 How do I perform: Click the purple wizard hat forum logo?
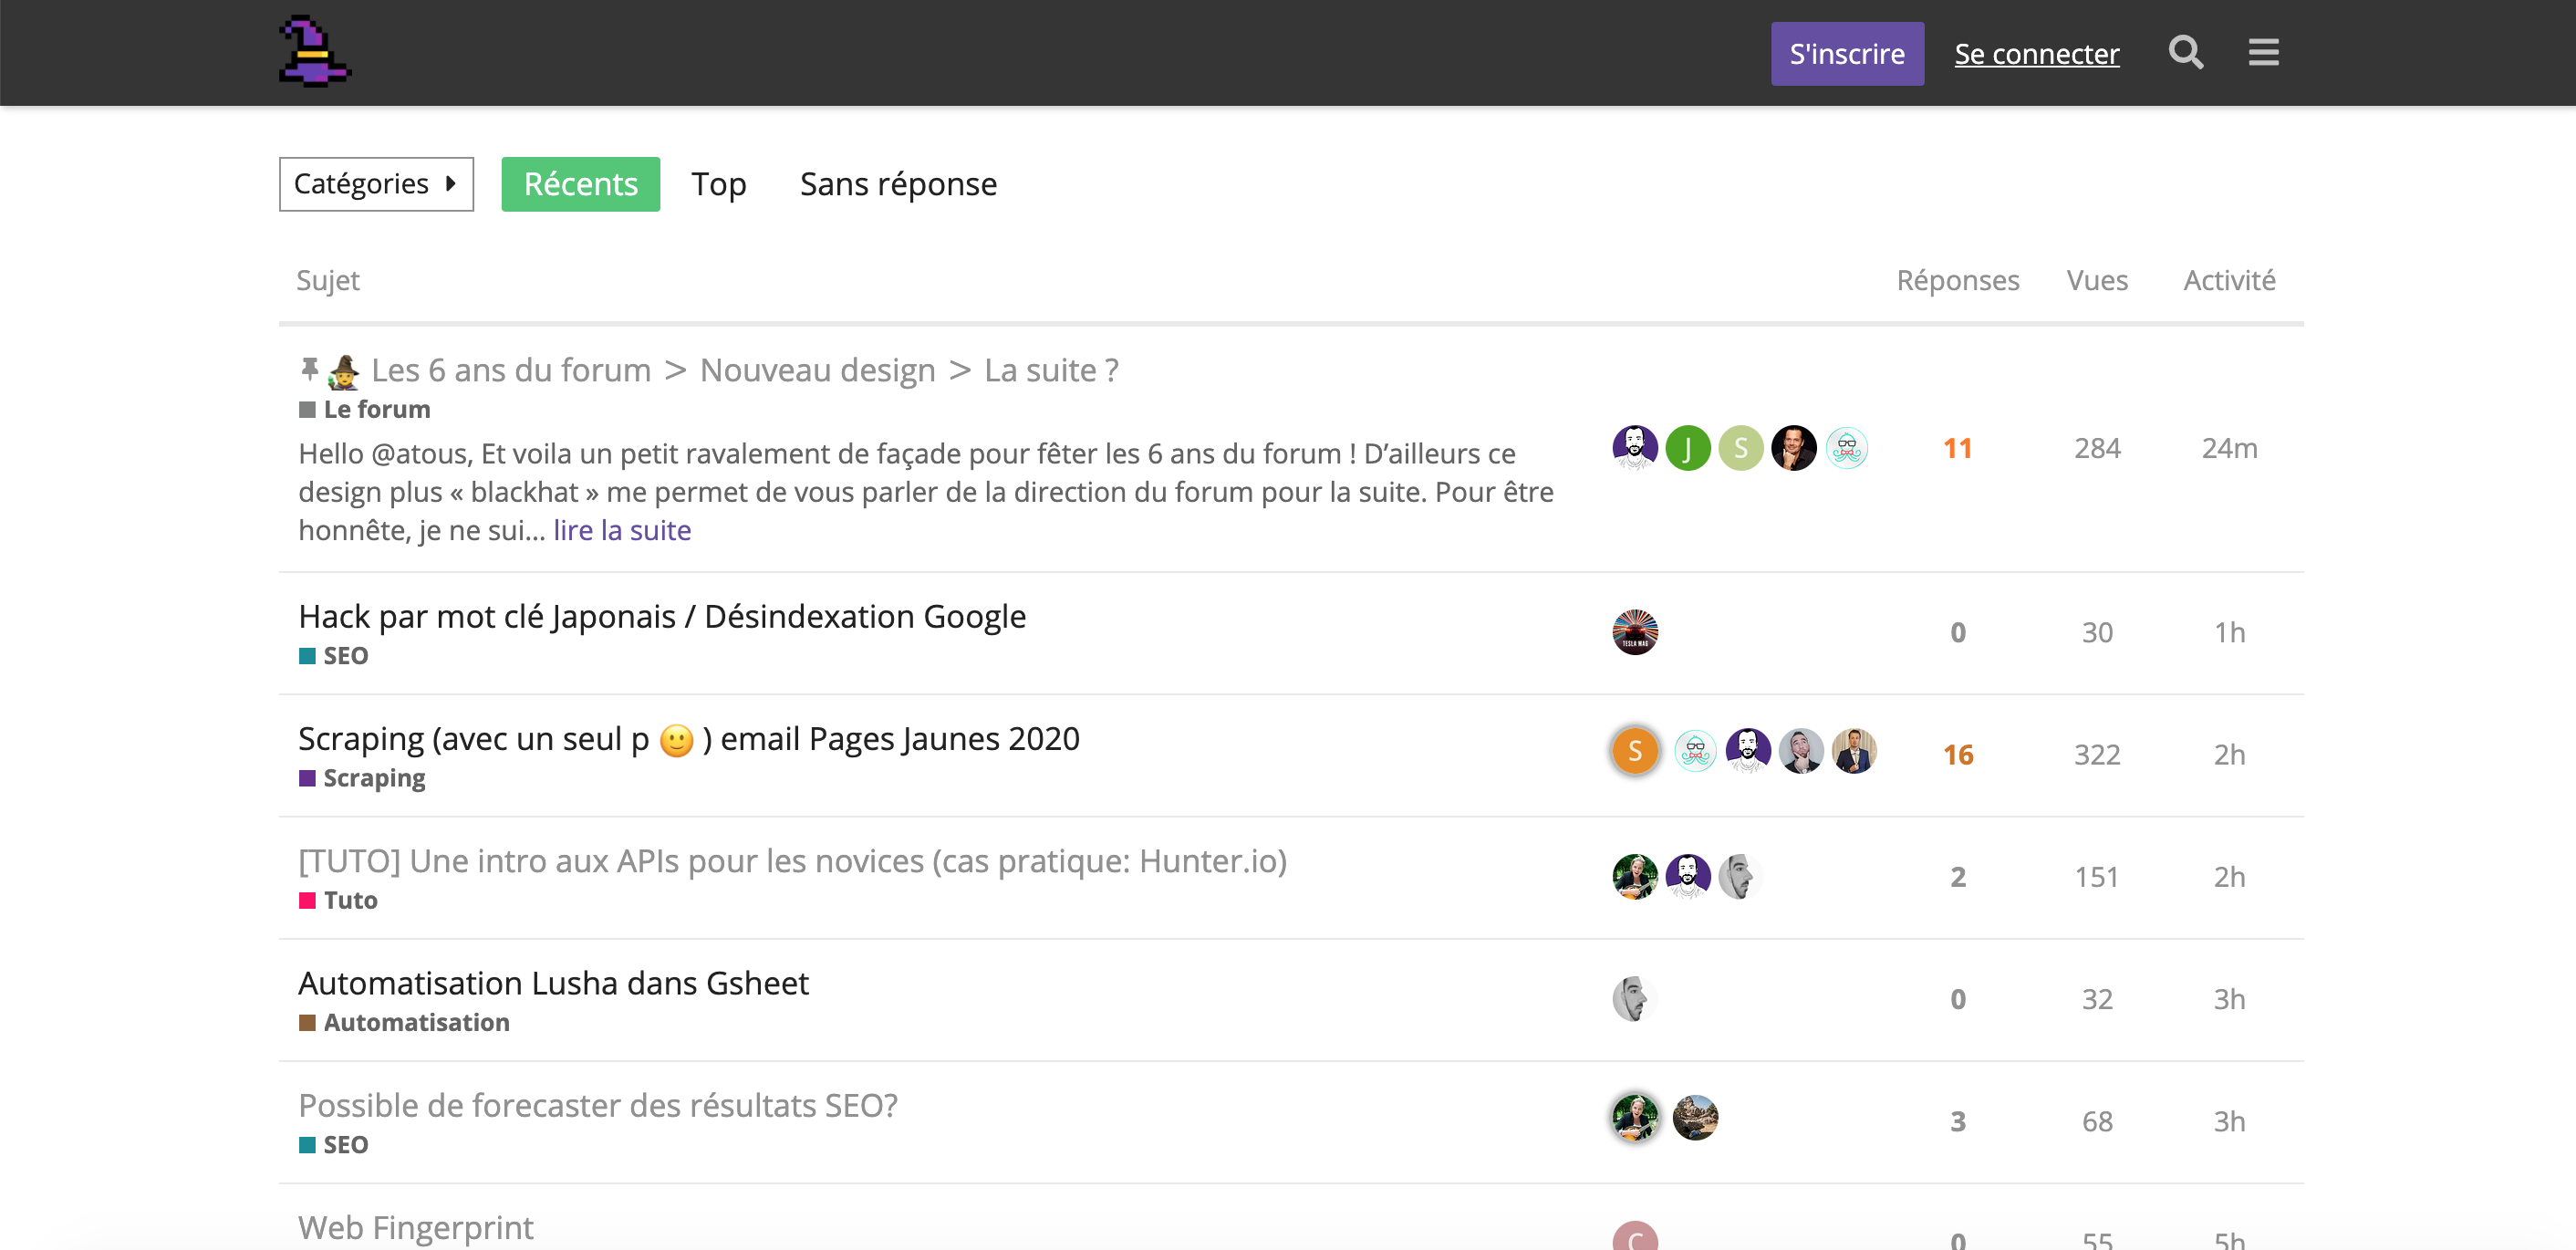click(315, 52)
